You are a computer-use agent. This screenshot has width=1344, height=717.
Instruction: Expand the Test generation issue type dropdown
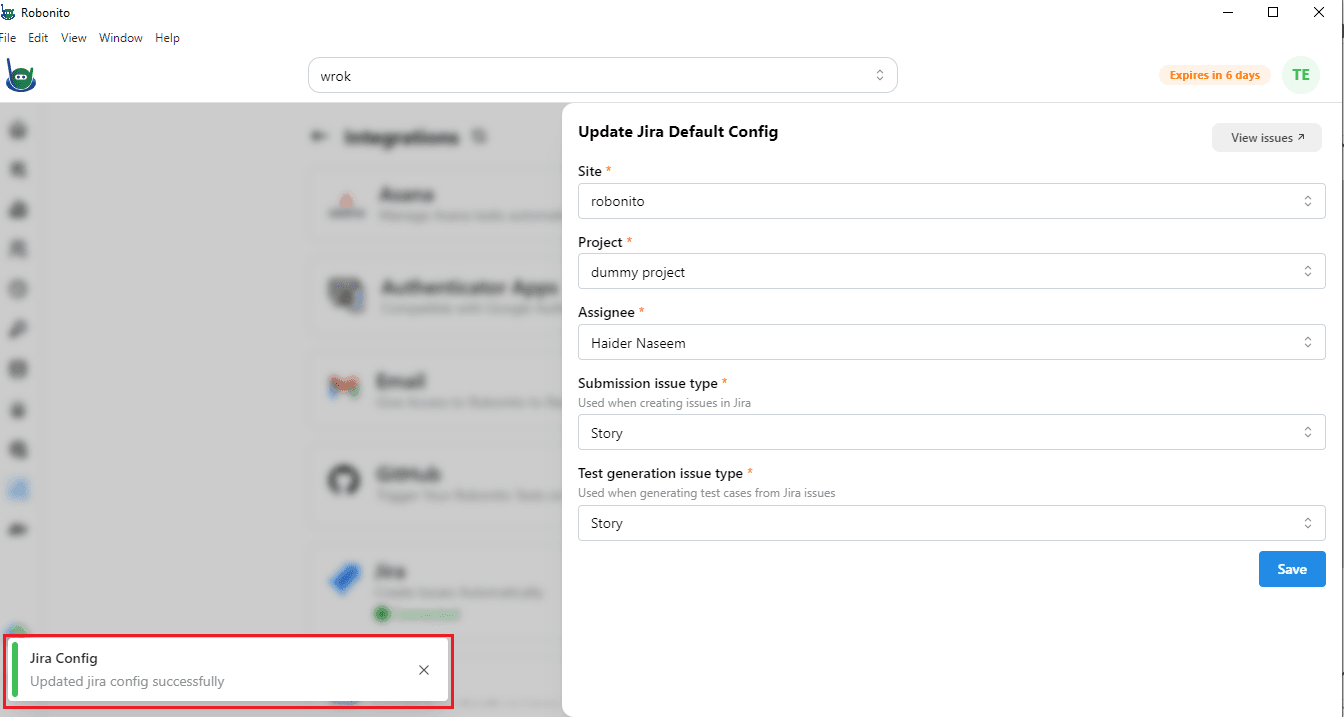point(952,523)
